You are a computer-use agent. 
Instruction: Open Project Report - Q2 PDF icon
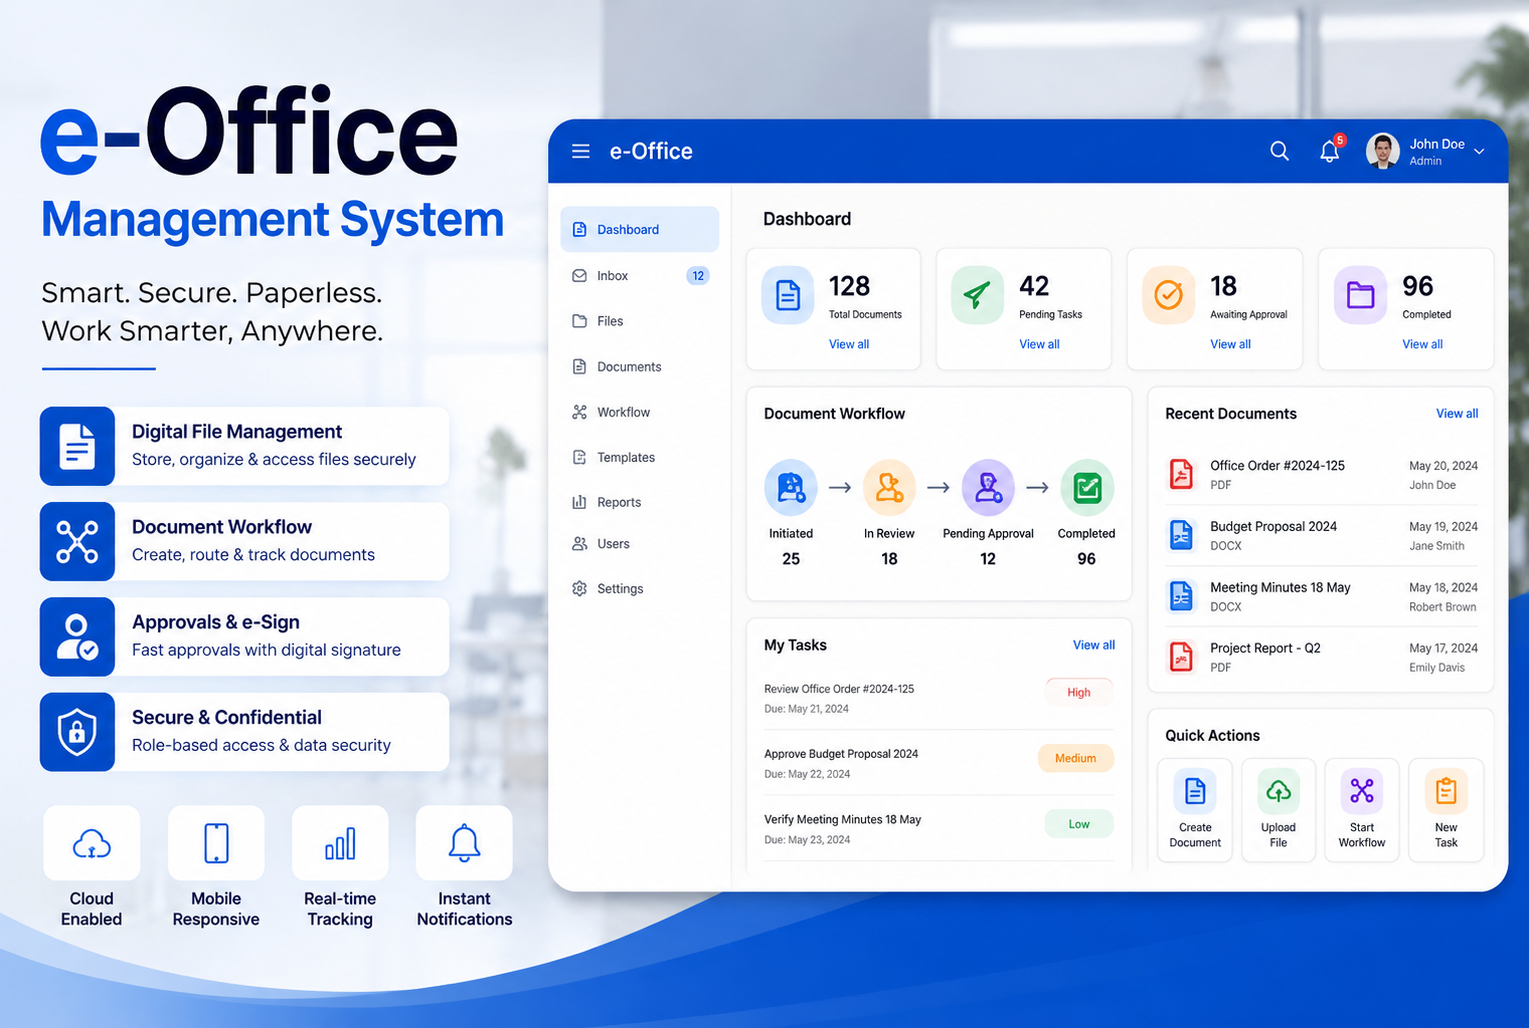coord(1181,657)
